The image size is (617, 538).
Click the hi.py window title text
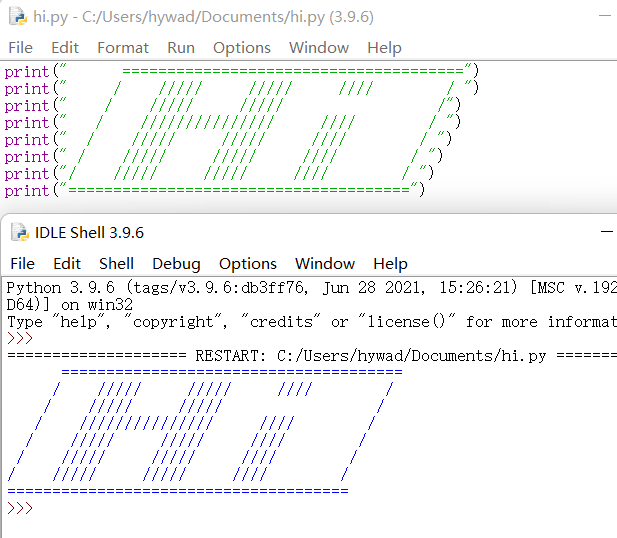203,17
